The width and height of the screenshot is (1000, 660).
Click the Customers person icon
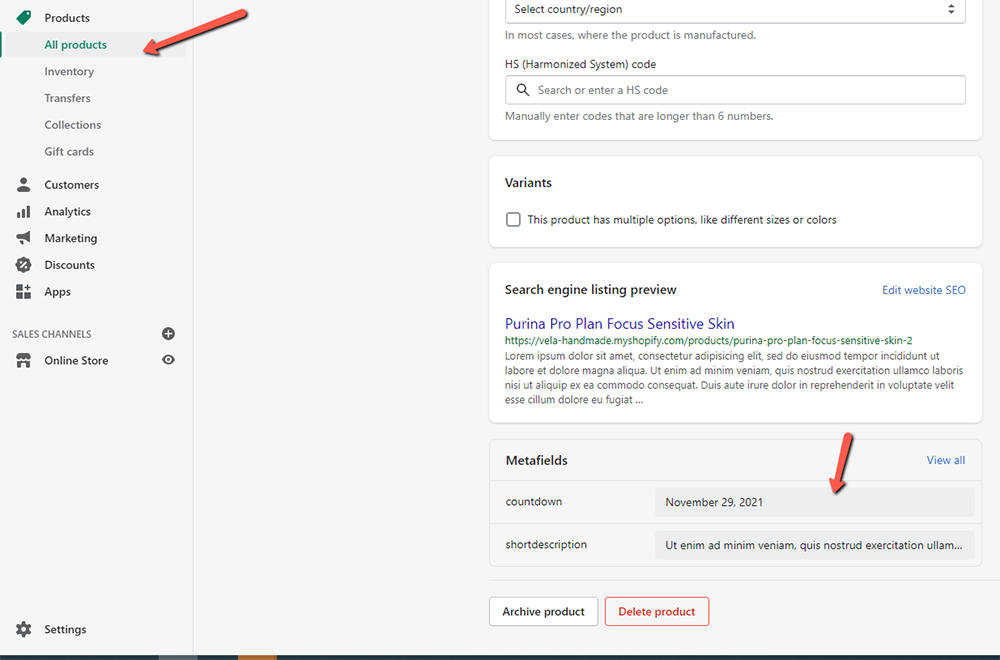[24, 185]
